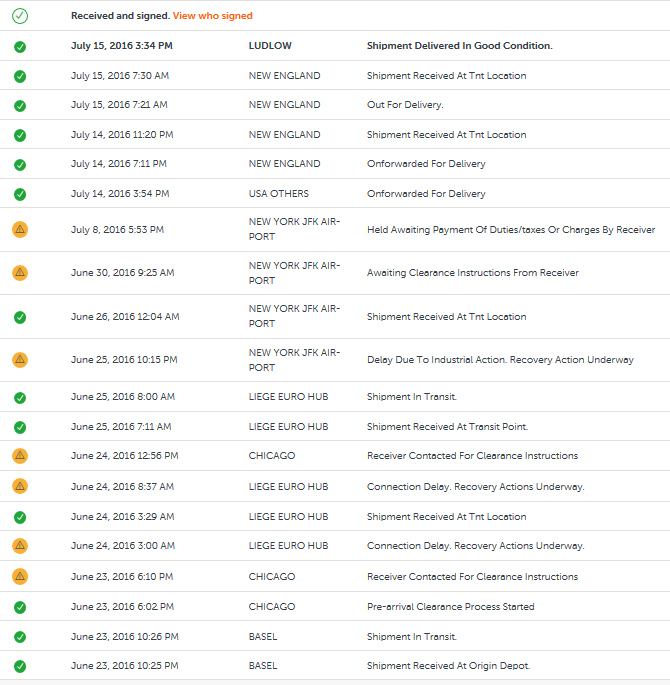Click the "July 15, 2016 3:34 PM" date
Screen dimensions: 670x685
tap(122, 46)
